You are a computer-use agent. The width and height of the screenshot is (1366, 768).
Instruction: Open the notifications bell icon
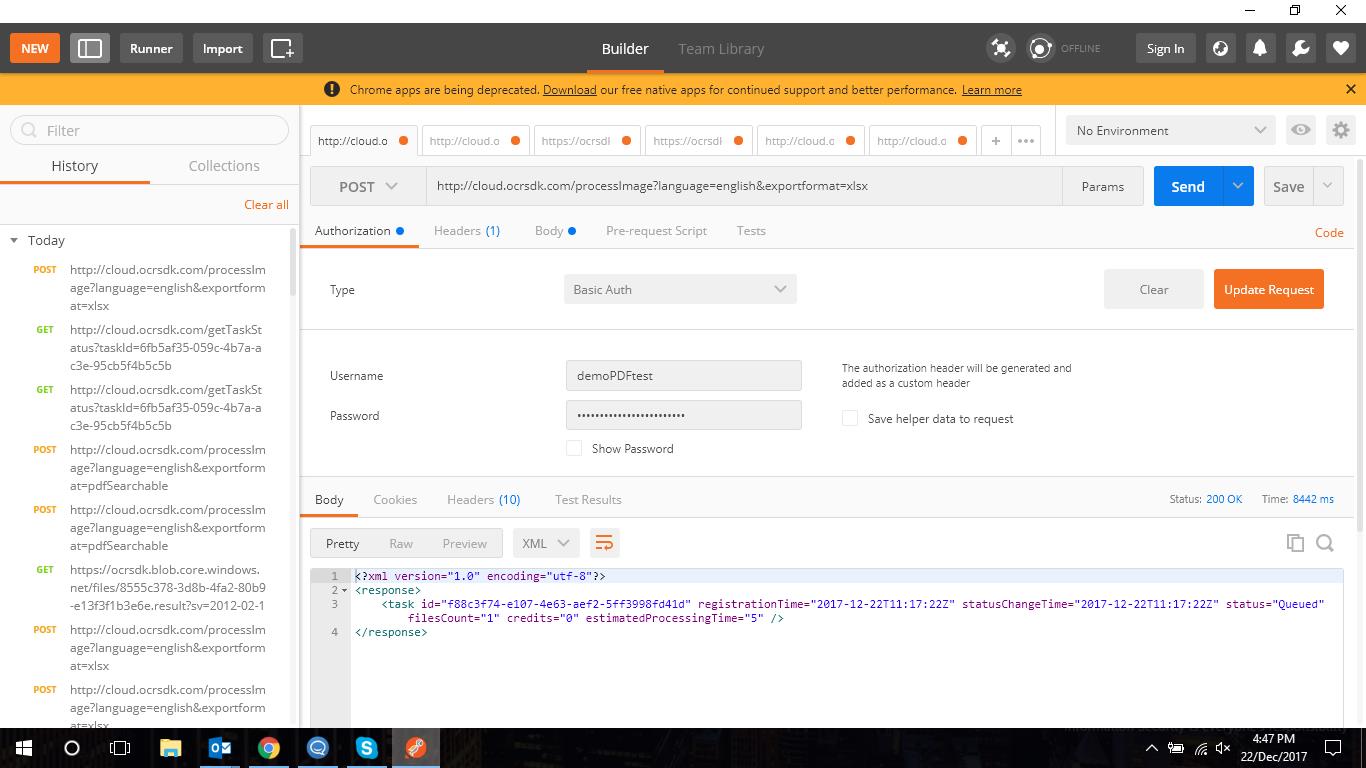click(x=1259, y=48)
